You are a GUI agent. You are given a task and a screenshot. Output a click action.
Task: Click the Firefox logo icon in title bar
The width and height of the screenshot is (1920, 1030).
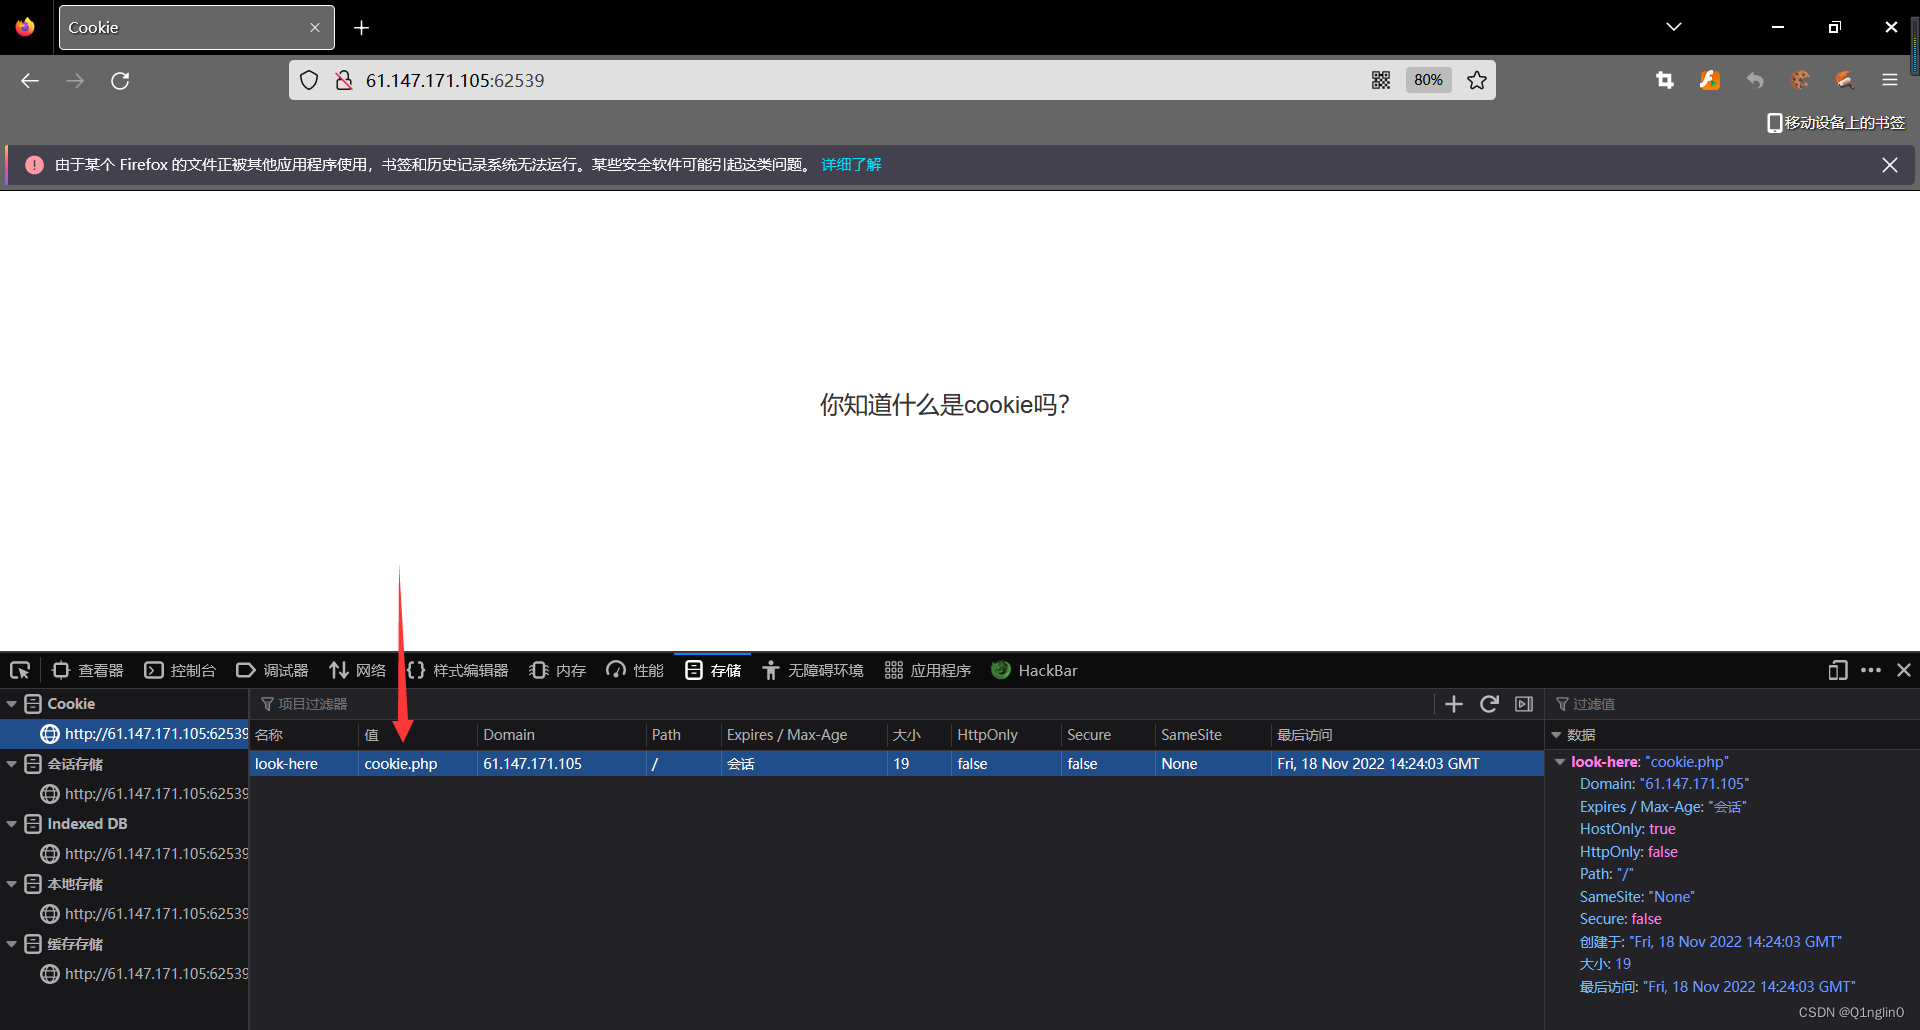coord(25,28)
